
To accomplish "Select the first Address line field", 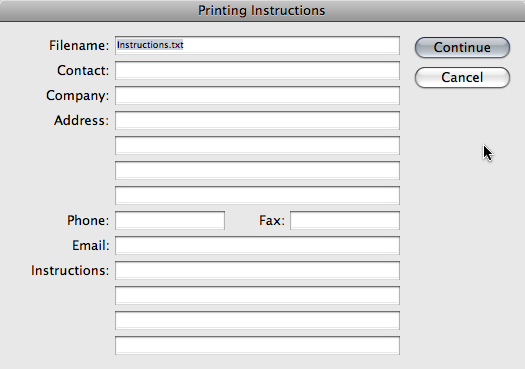I will 257,120.
